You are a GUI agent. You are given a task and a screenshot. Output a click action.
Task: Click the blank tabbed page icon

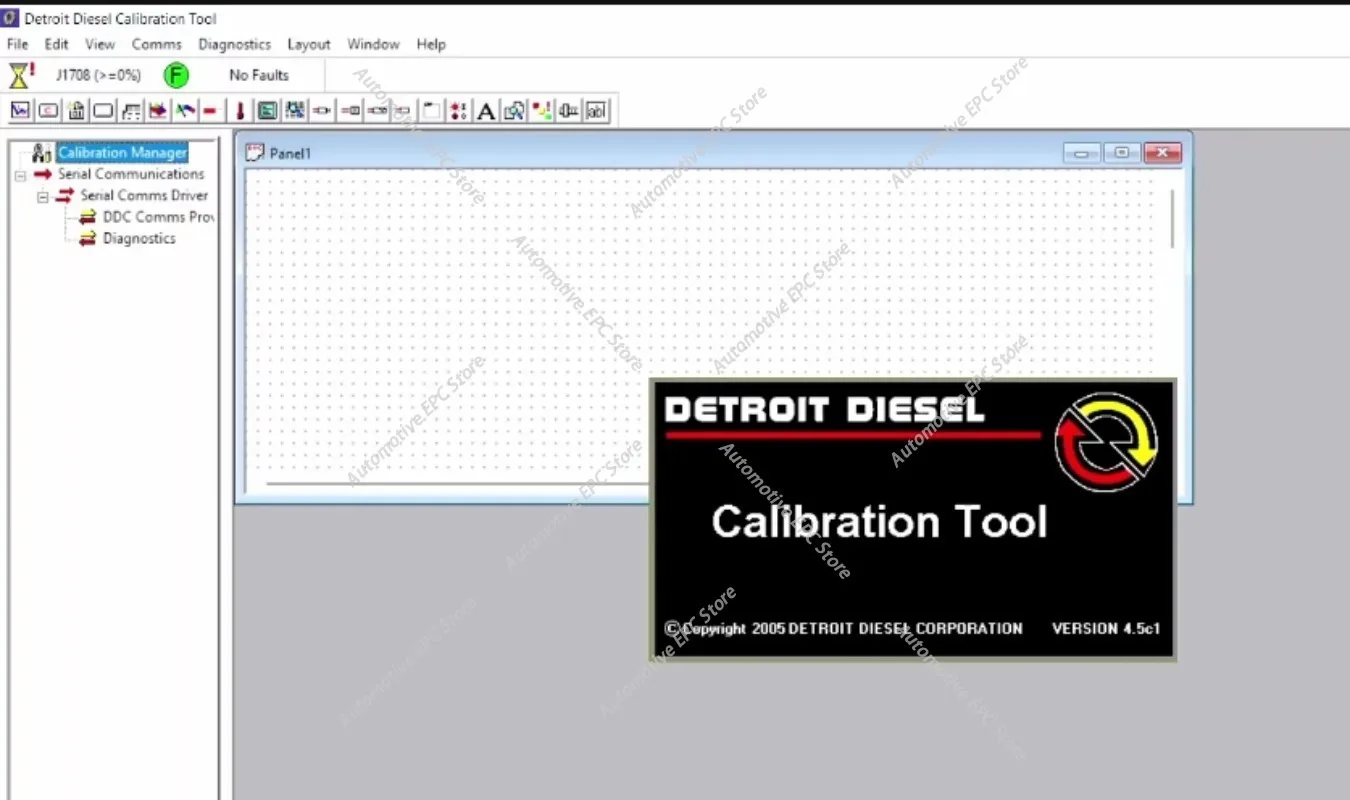tap(431, 110)
